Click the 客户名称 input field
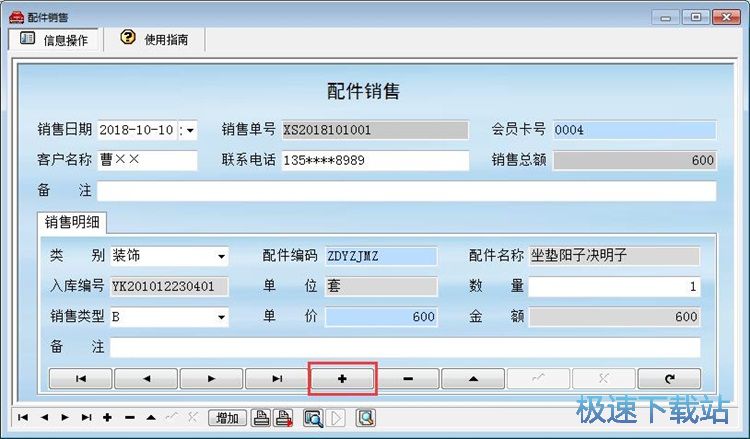The height and width of the screenshot is (439, 750). 147,160
